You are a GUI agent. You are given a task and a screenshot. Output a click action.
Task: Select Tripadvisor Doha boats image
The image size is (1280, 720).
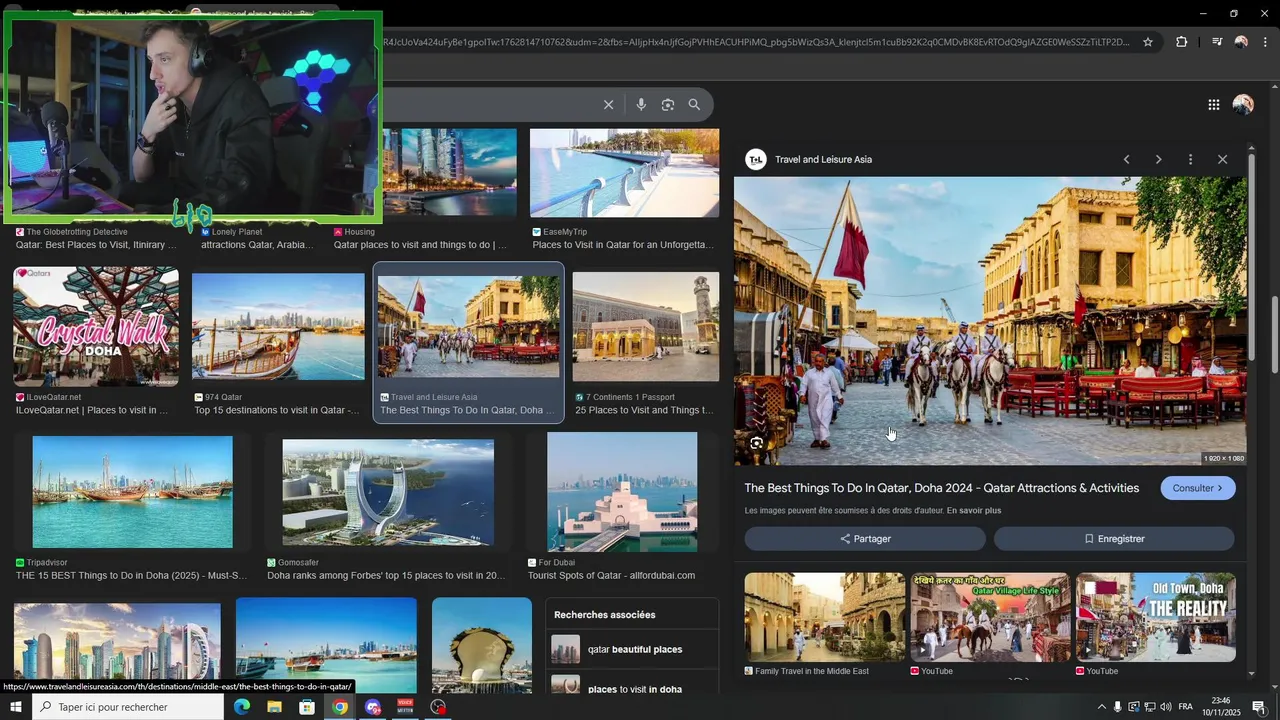132,492
